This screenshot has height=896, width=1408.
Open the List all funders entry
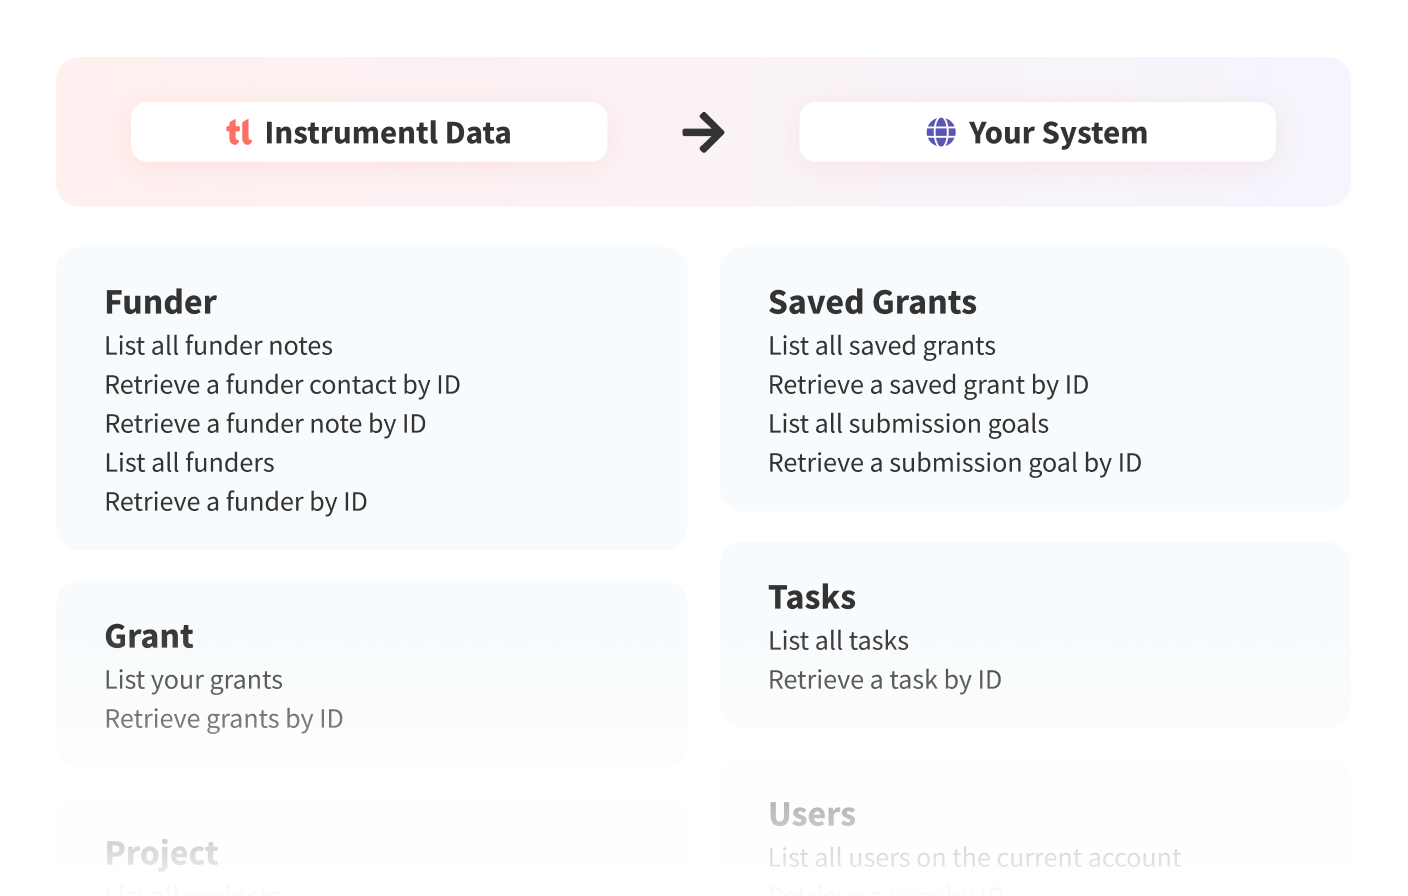coord(190,463)
